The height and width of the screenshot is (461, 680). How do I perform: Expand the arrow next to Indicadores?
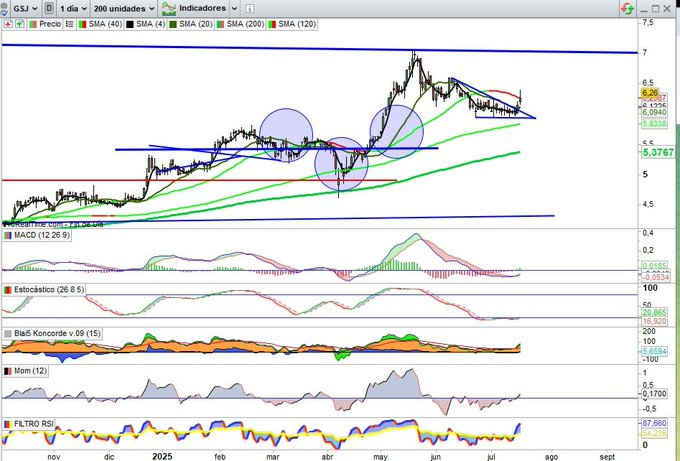pos(234,8)
